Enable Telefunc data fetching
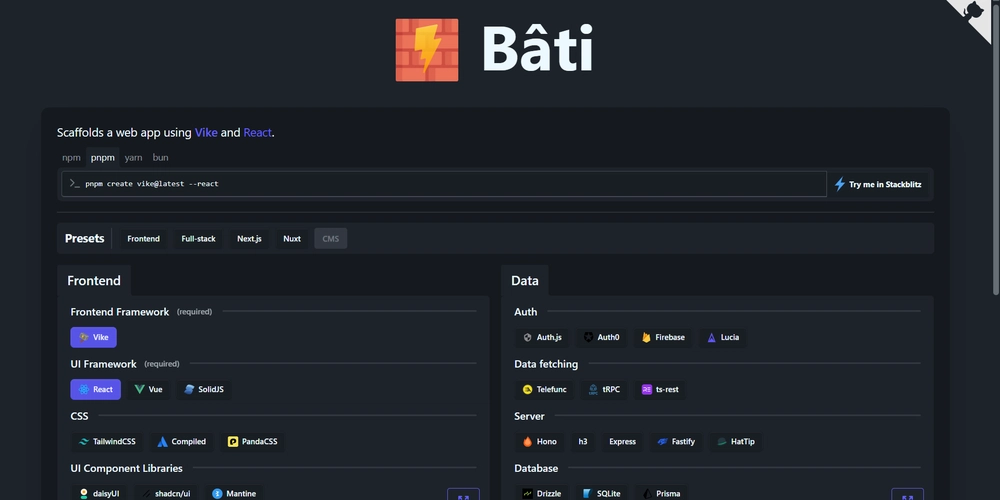The width and height of the screenshot is (1000, 500). (545, 390)
